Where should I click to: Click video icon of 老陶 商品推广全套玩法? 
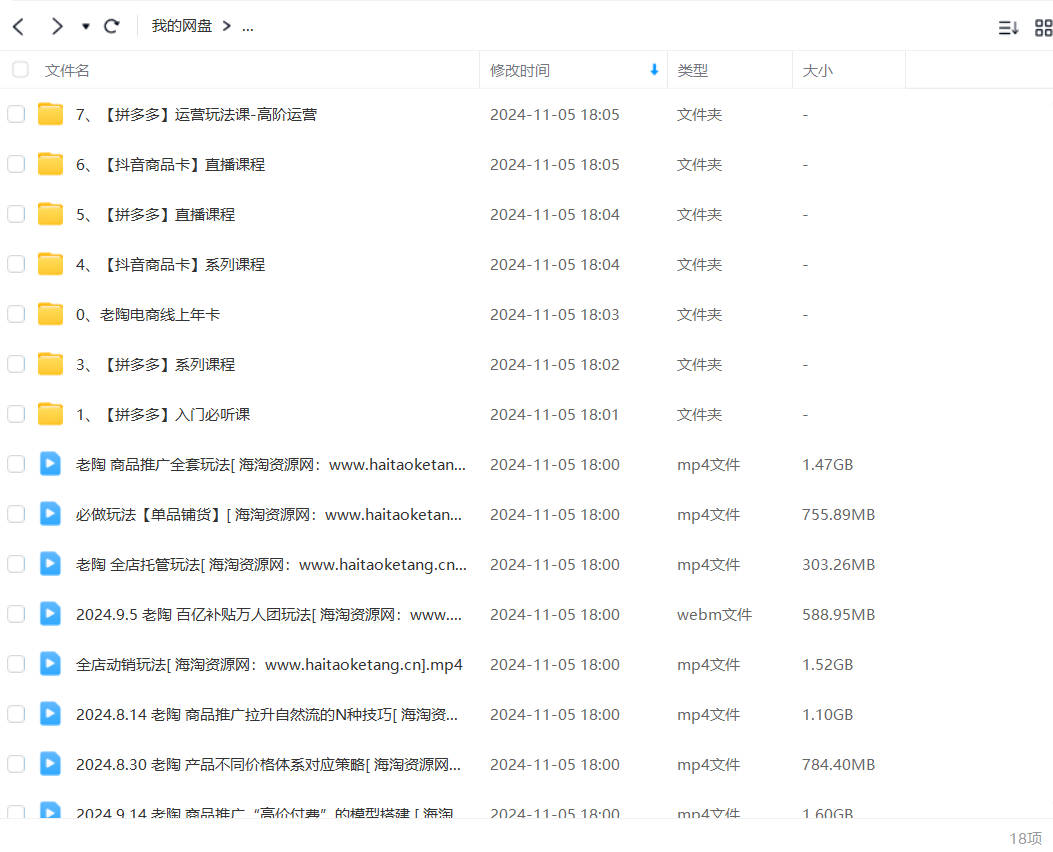click(50, 464)
